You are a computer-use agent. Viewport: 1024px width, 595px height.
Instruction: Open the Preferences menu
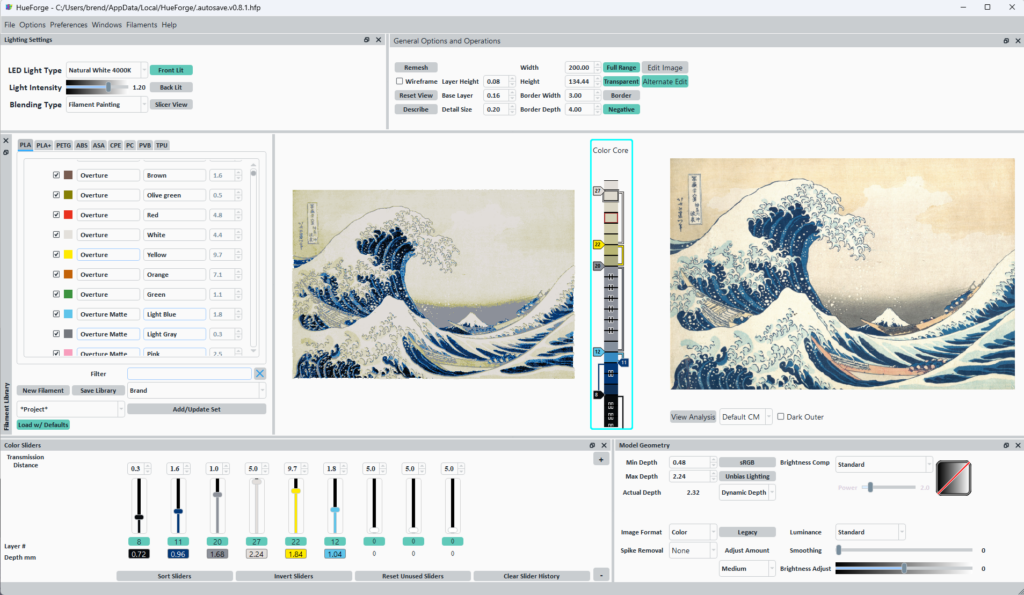coord(69,25)
